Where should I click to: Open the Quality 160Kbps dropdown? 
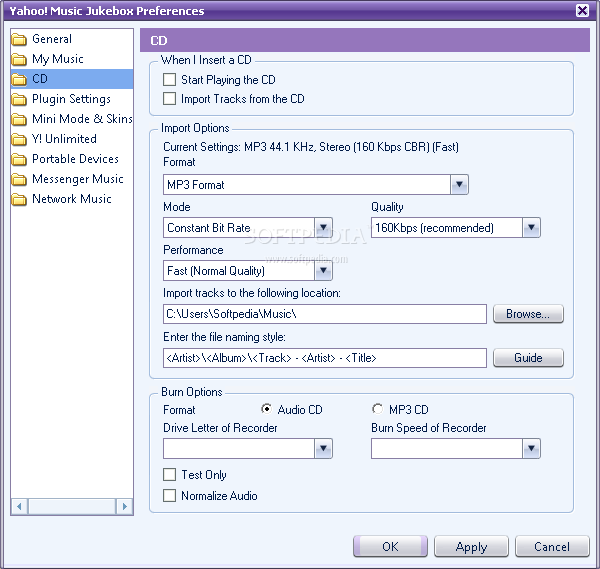pyautogui.click(x=531, y=228)
